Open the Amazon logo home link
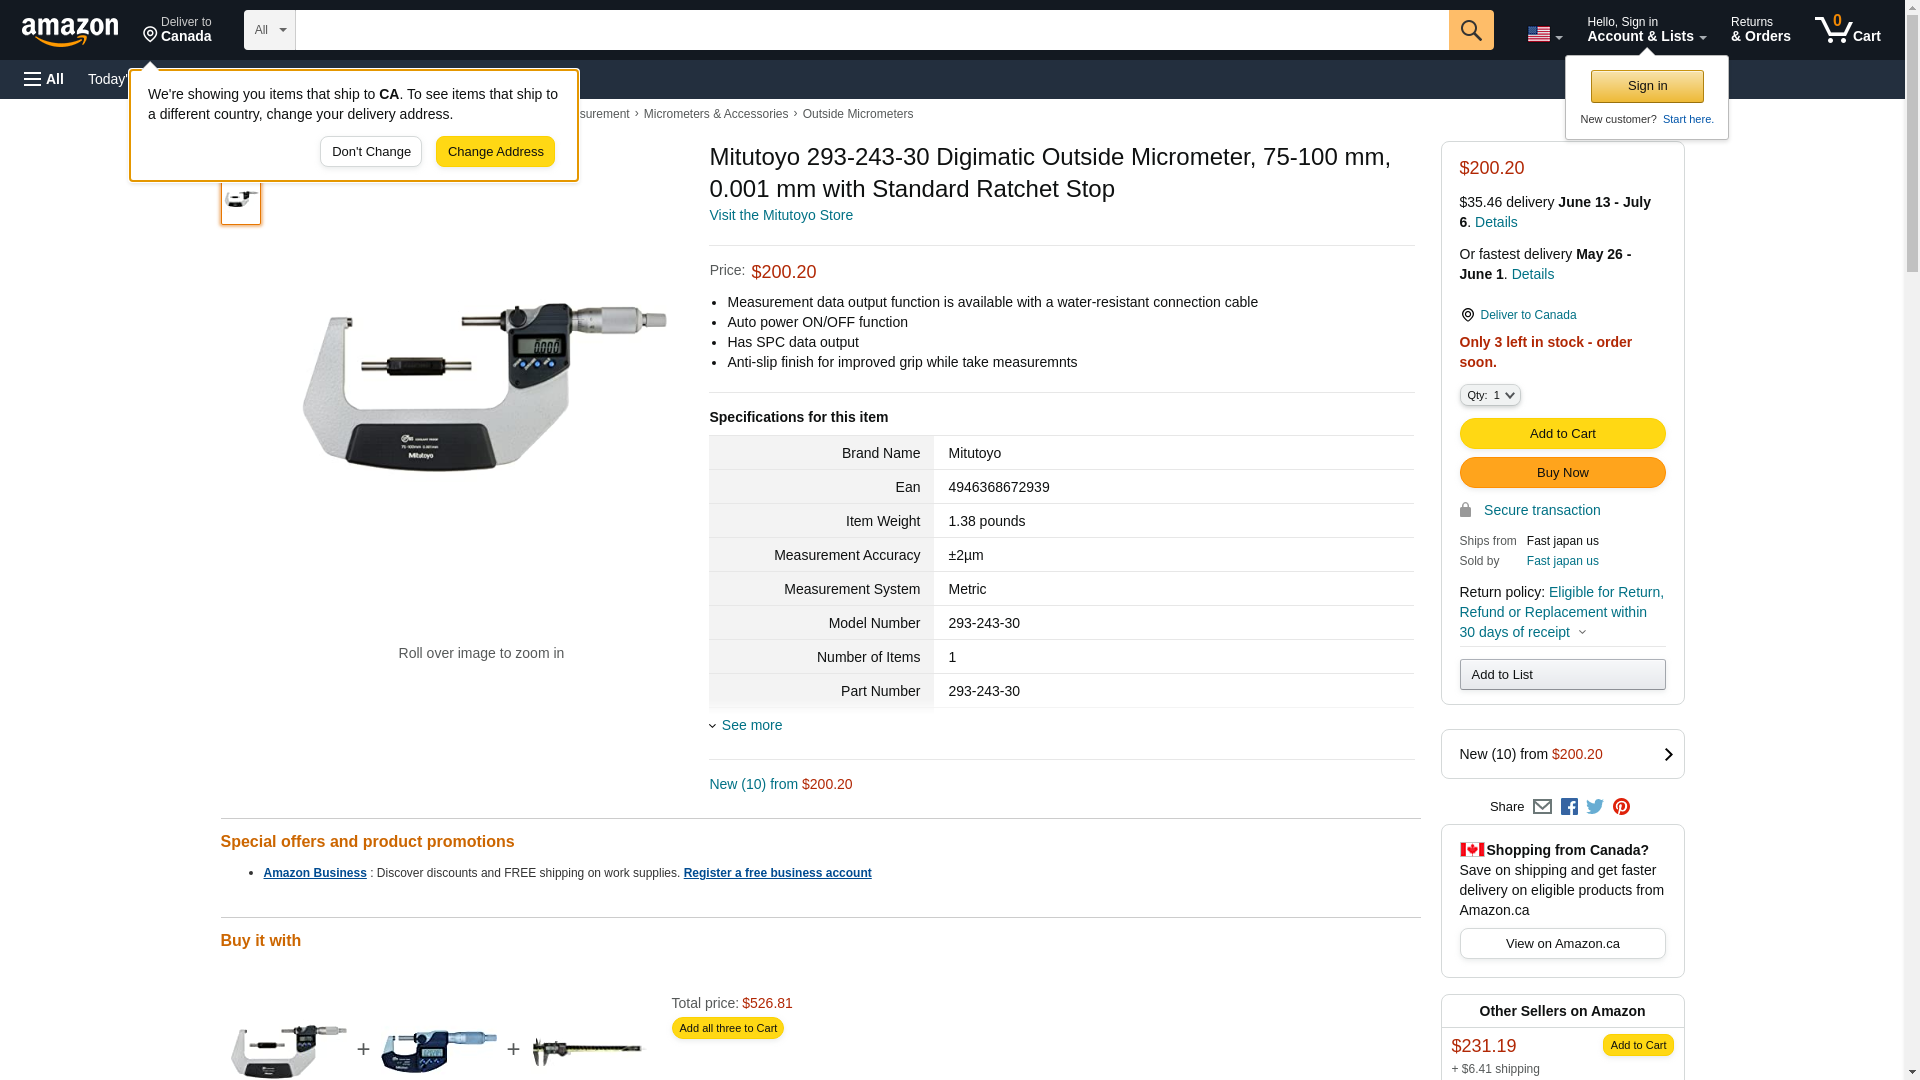The height and width of the screenshot is (1080, 1920). click(x=70, y=31)
